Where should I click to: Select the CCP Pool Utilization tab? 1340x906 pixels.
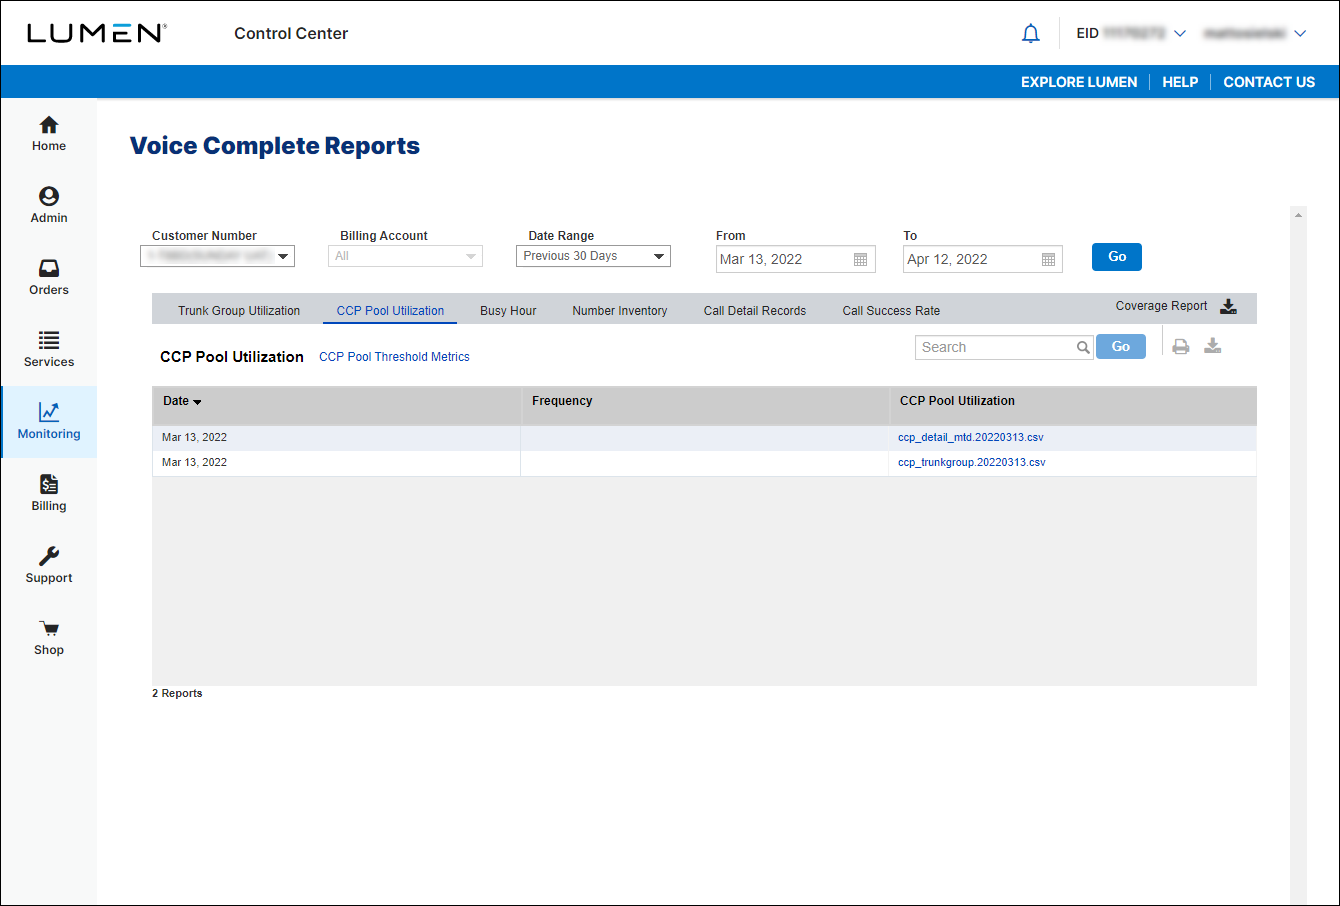coord(390,311)
